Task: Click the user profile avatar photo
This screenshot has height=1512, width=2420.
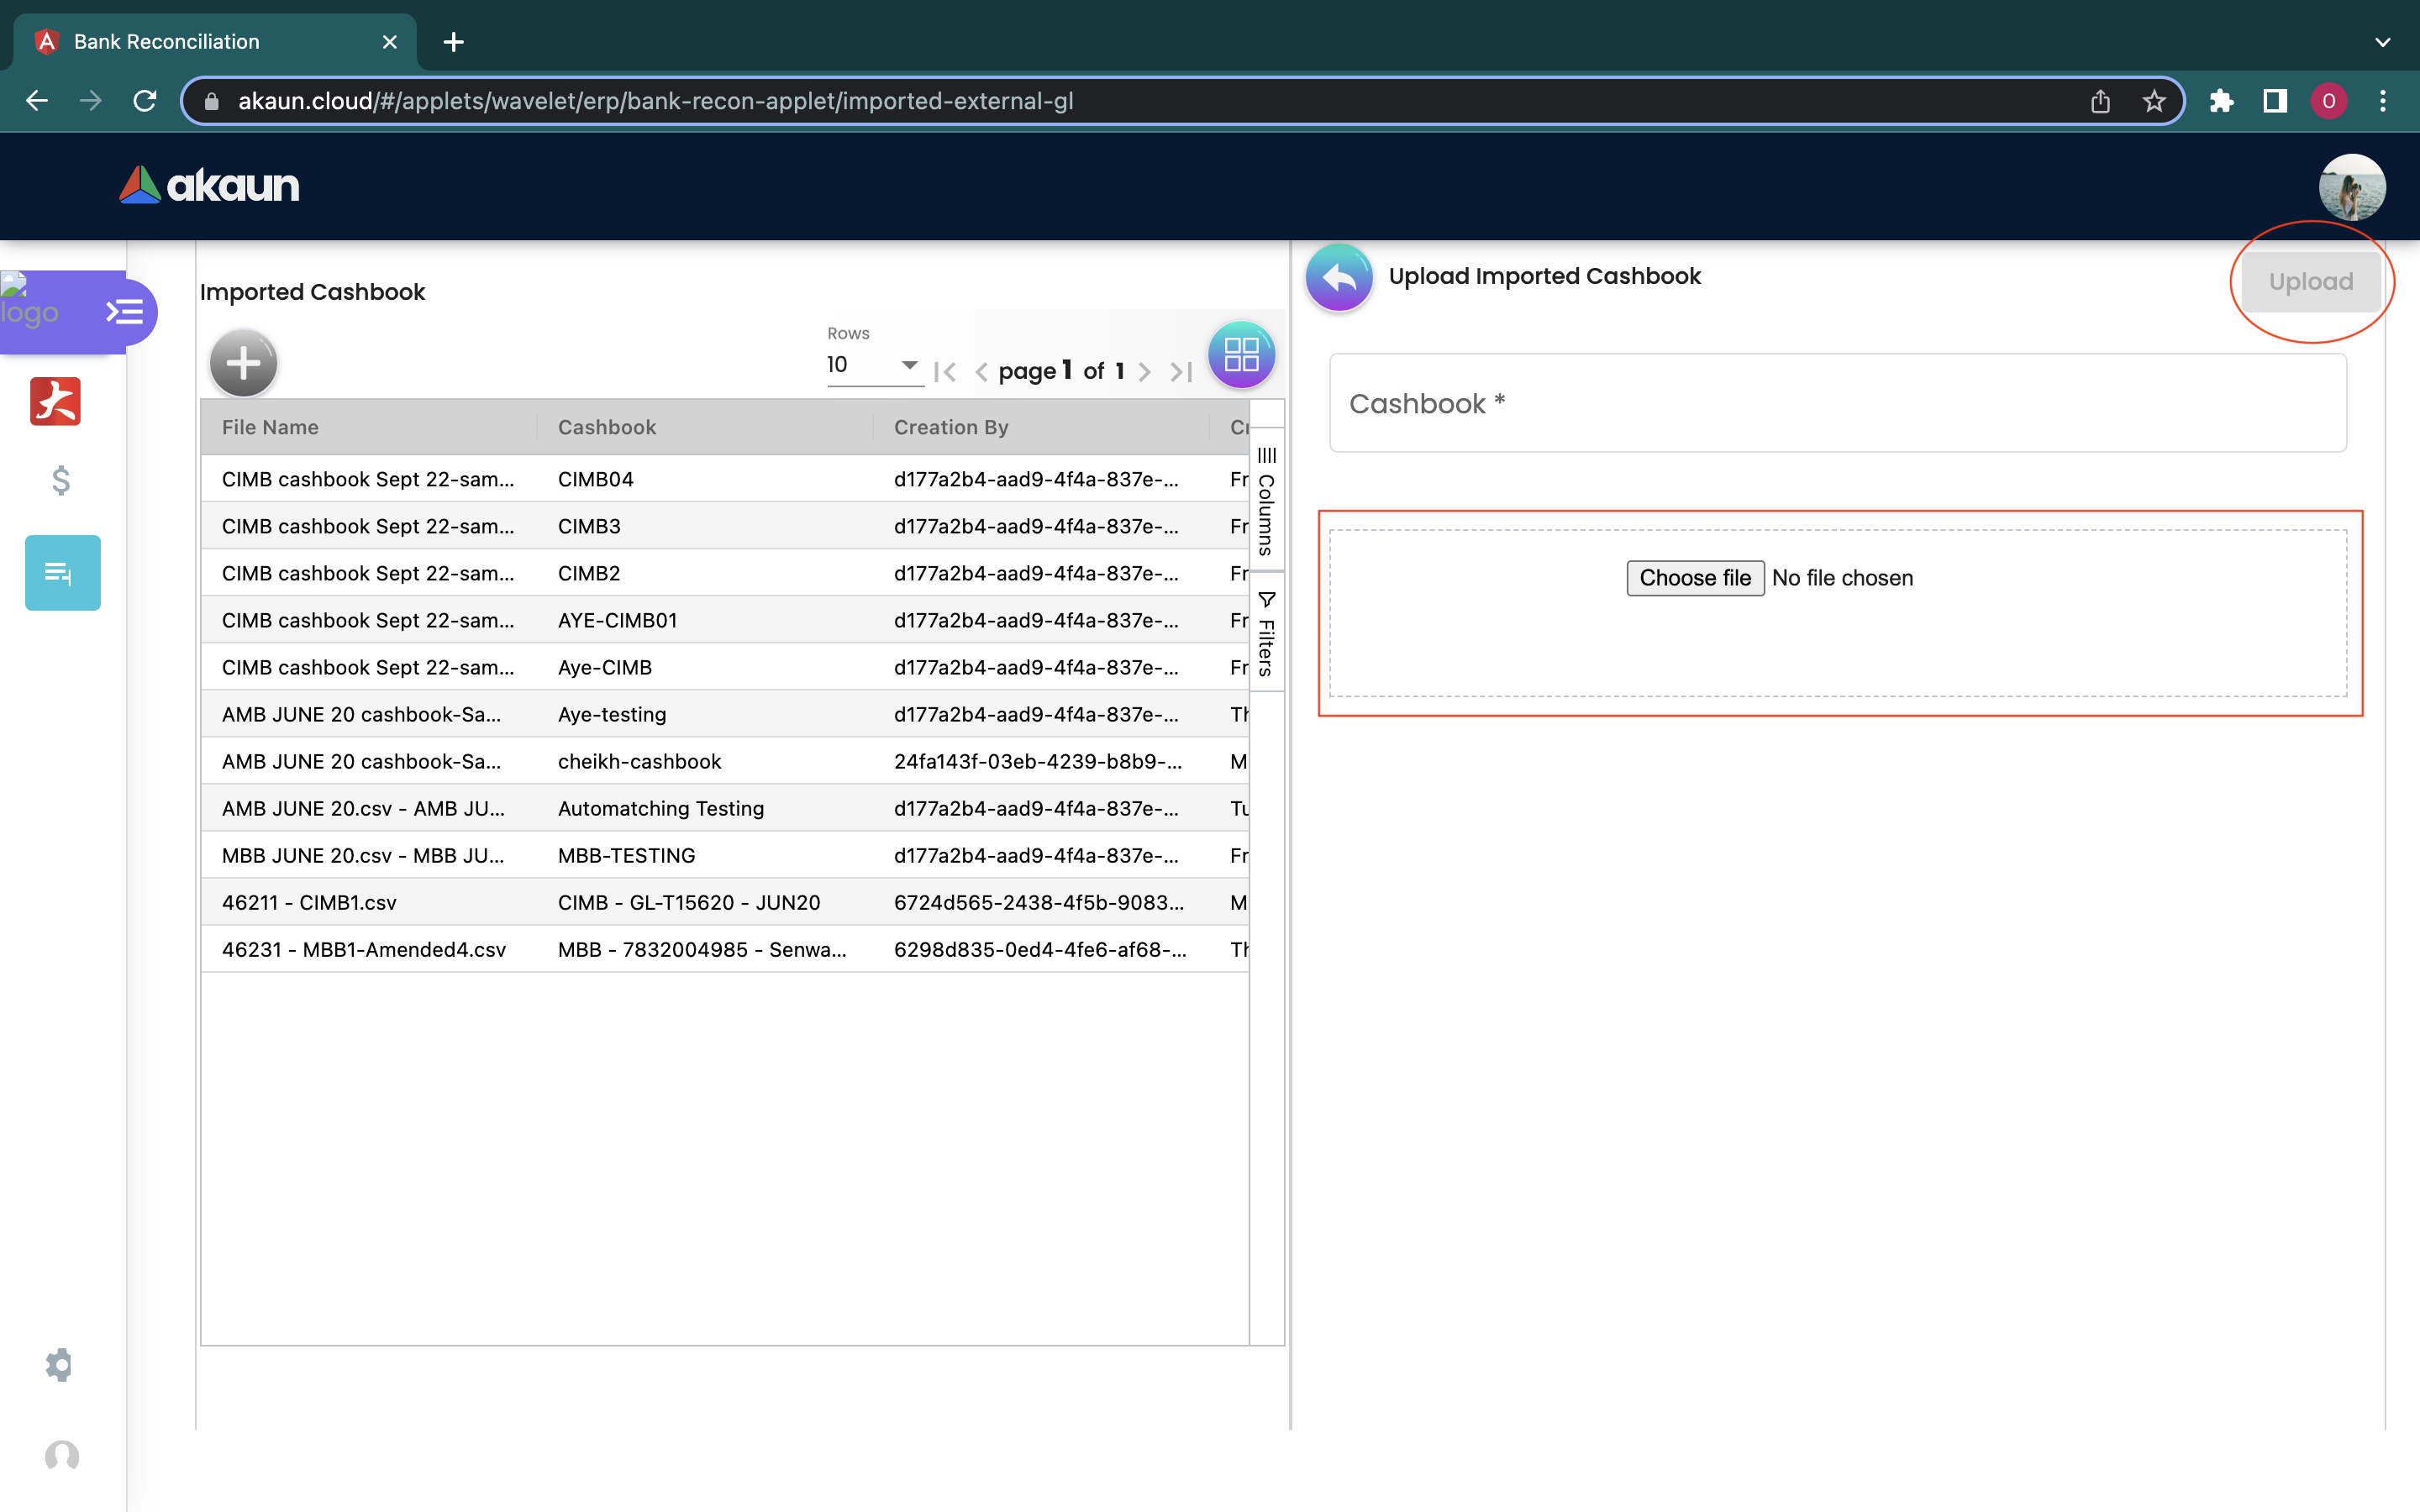Action: [2351, 187]
